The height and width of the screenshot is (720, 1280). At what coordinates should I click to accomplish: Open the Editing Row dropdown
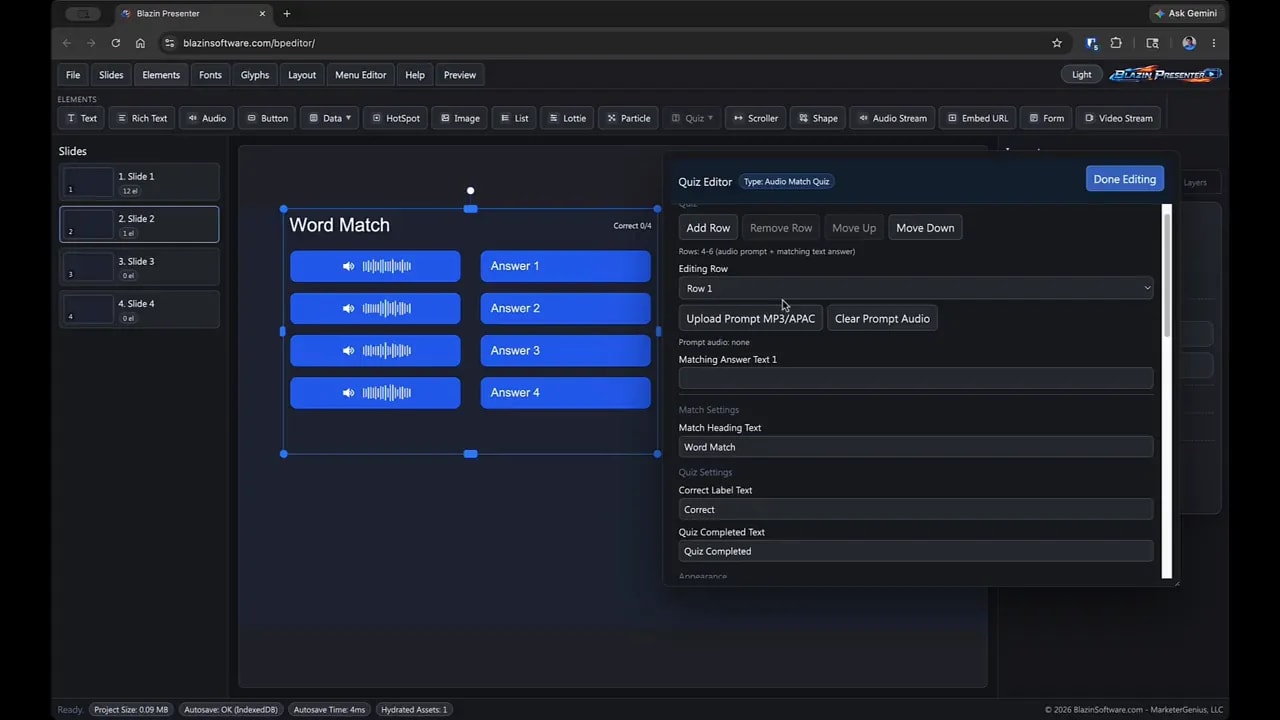click(x=916, y=288)
